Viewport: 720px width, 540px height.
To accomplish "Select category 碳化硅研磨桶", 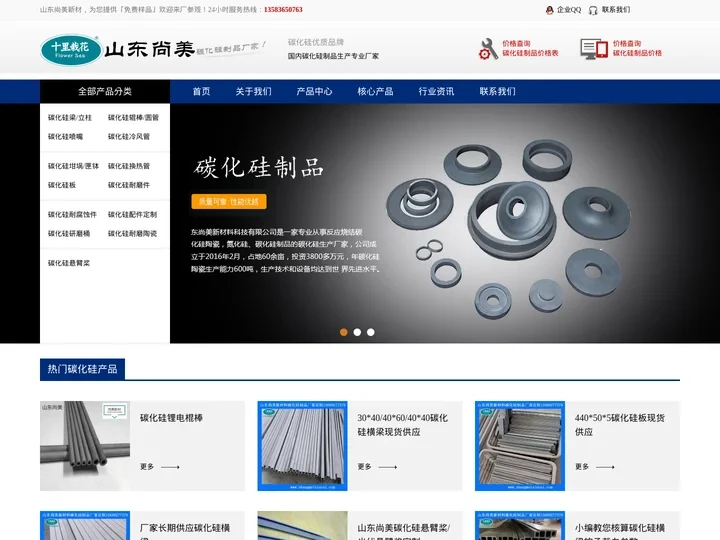I will [69, 233].
